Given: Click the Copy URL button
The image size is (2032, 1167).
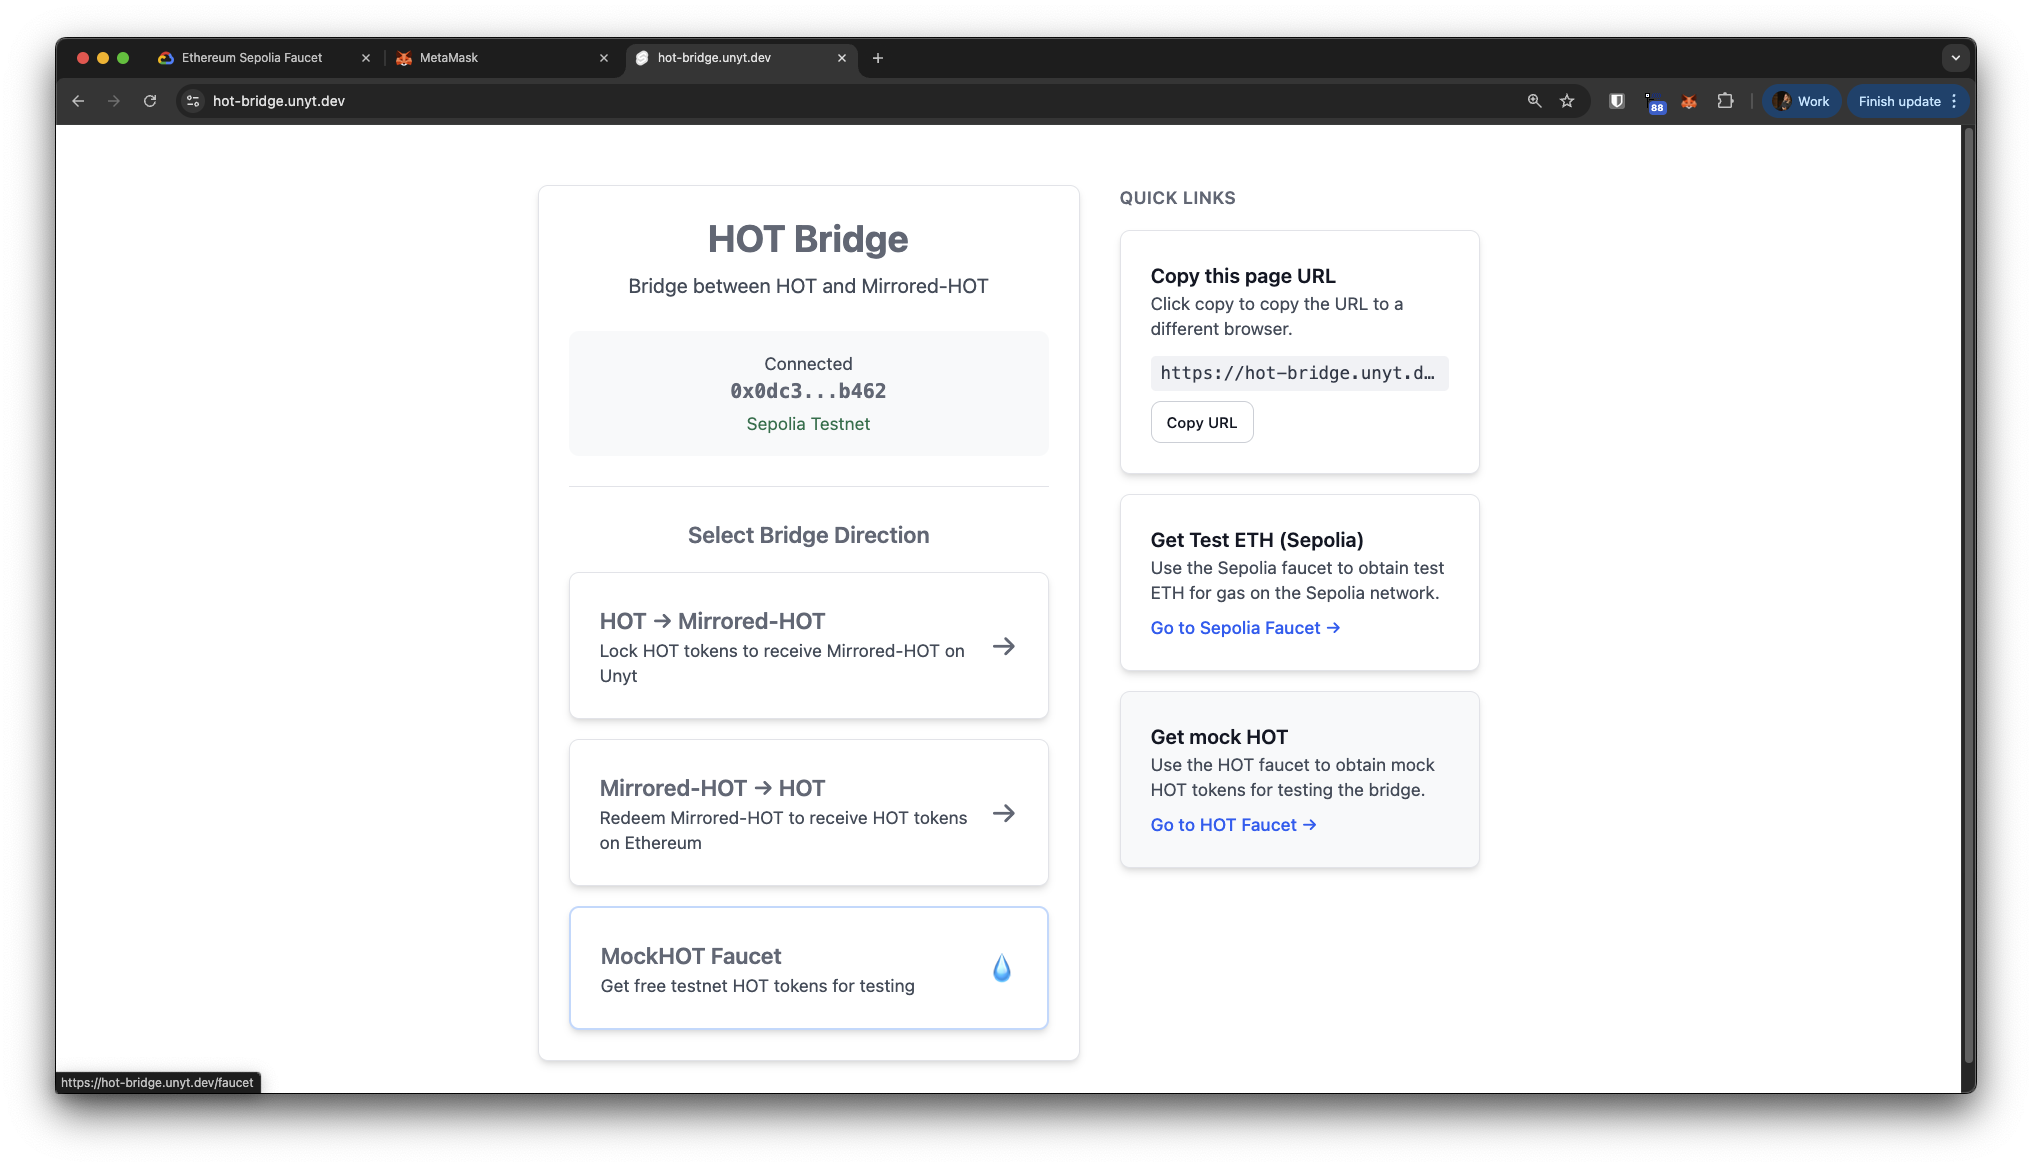Looking at the screenshot, I should pyautogui.click(x=1201, y=421).
